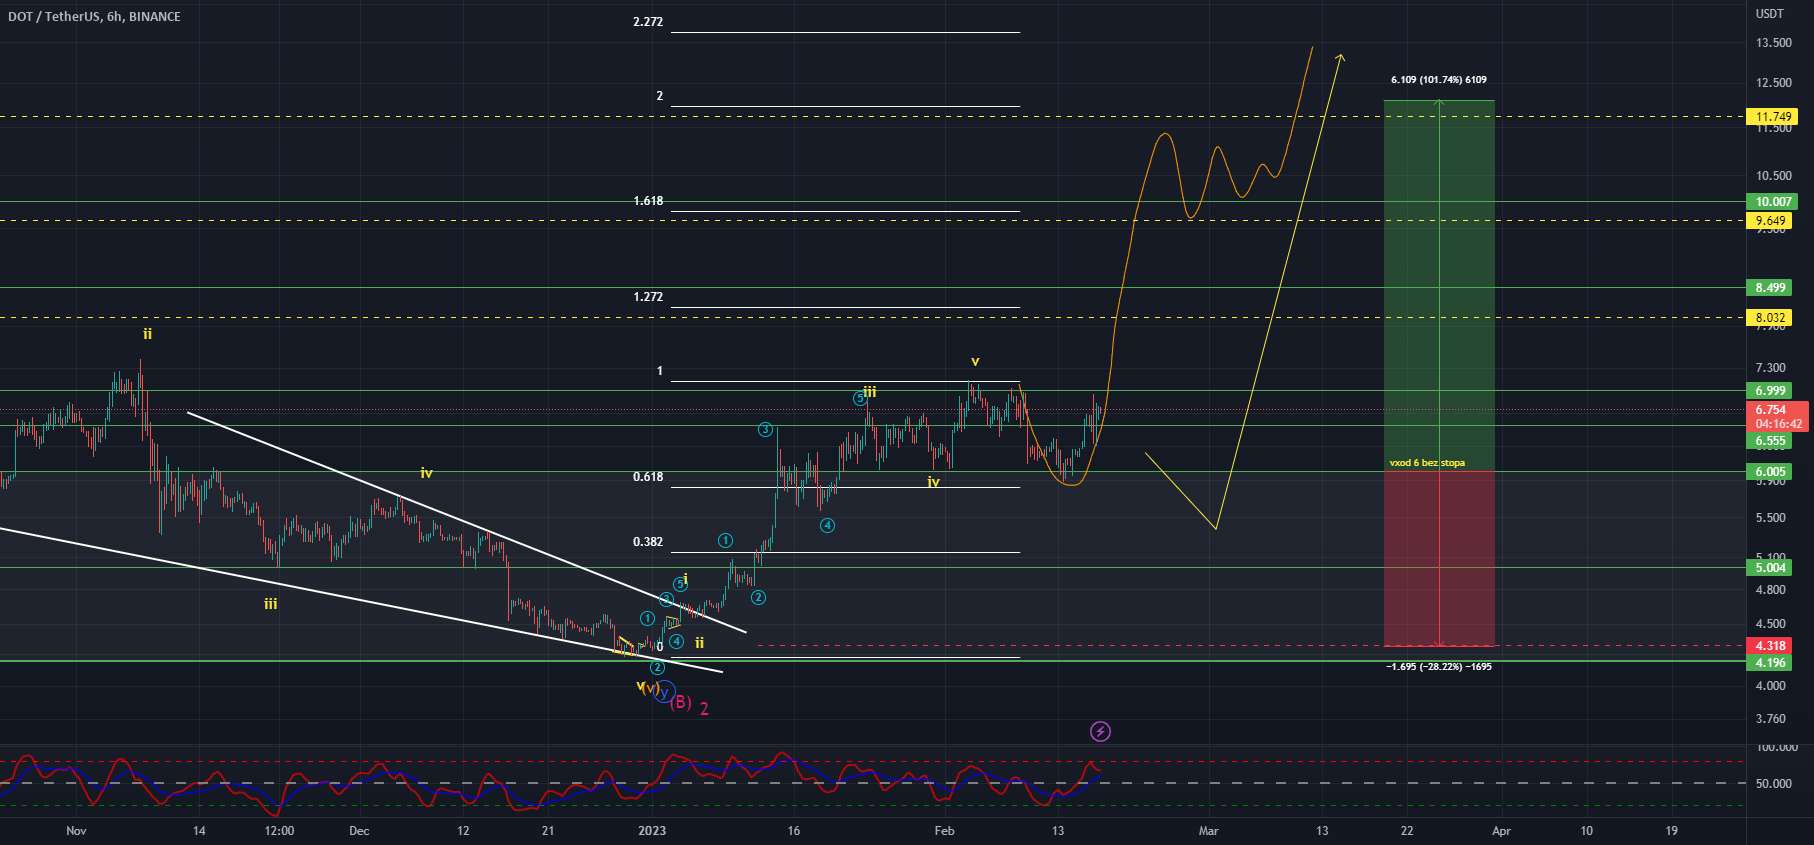Click the green long position profit zone
Viewport: 1814px width, 845px height.
(x=1439, y=285)
